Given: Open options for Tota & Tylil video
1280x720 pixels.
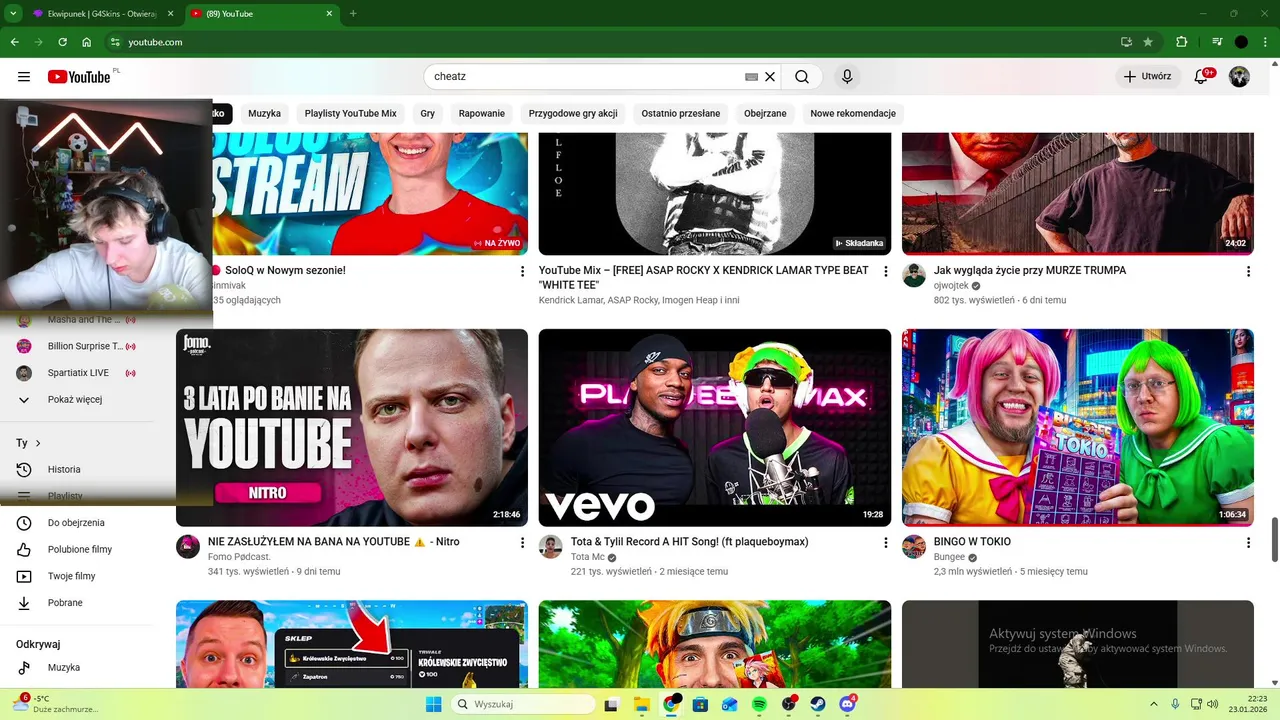Looking at the screenshot, I should (885, 542).
